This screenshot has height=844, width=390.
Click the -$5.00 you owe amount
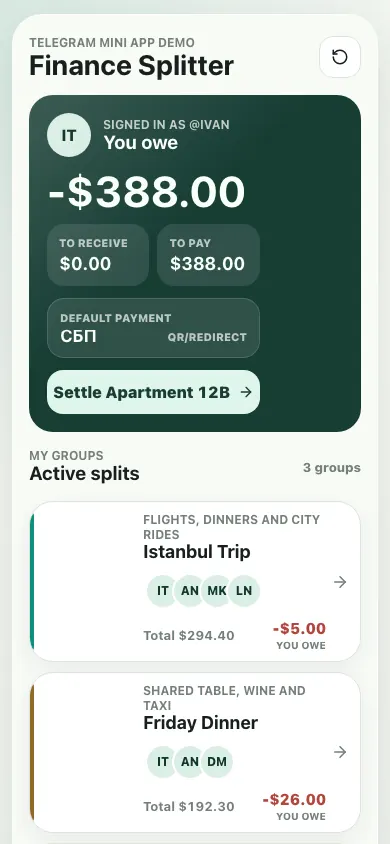[x=299, y=628]
